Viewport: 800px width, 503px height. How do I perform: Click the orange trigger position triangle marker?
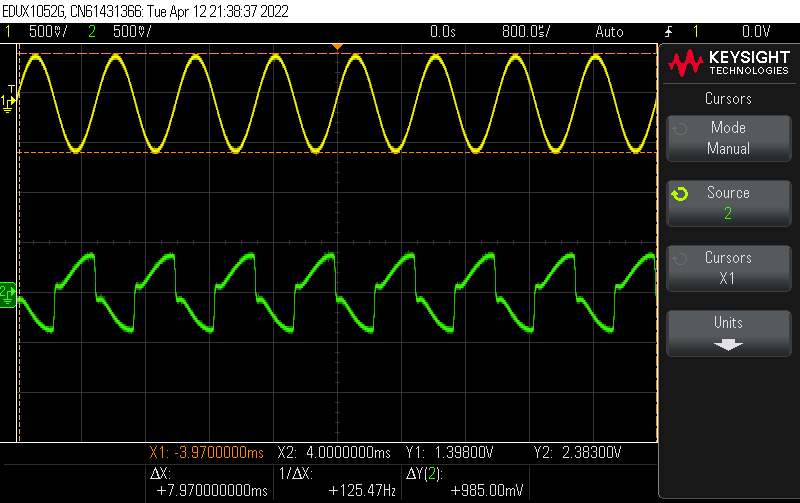[x=337, y=46]
